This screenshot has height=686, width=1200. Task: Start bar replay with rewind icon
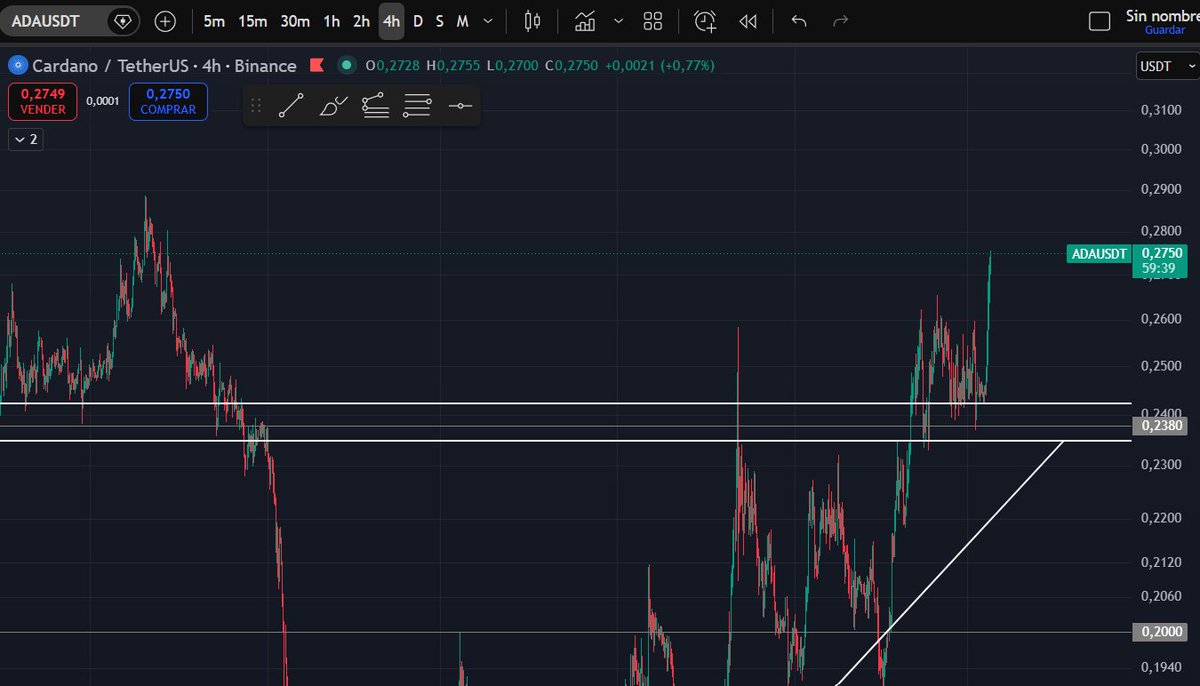pyautogui.click(x=747, y=20)
